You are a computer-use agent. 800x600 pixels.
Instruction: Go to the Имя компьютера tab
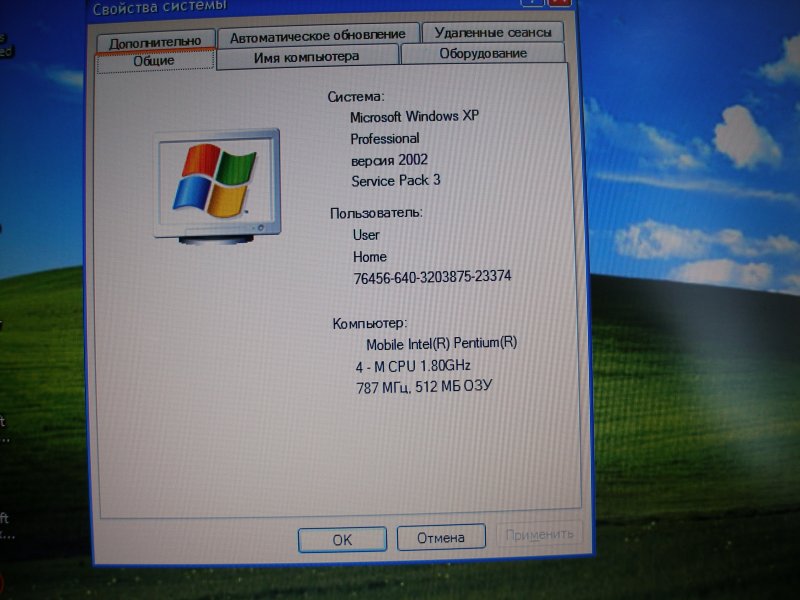tap(306, 57)
